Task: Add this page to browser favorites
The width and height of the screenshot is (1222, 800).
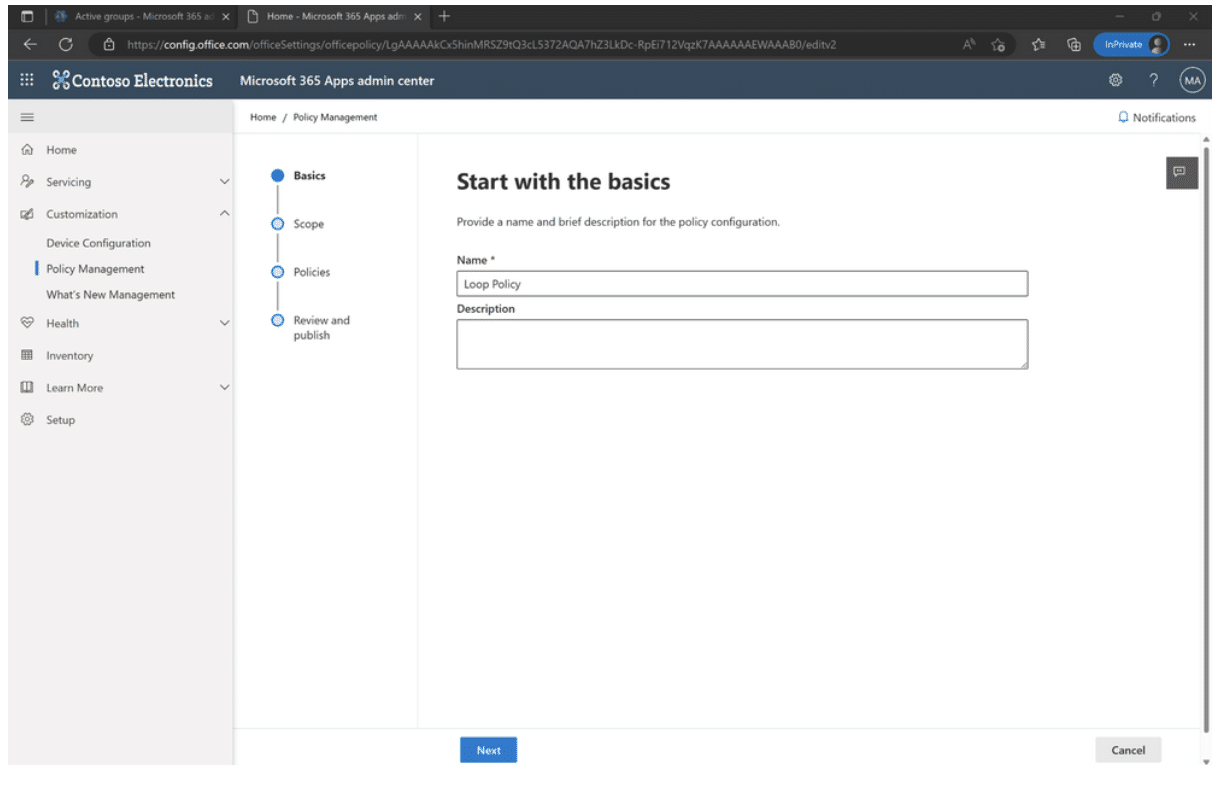Action: [998, 44]
